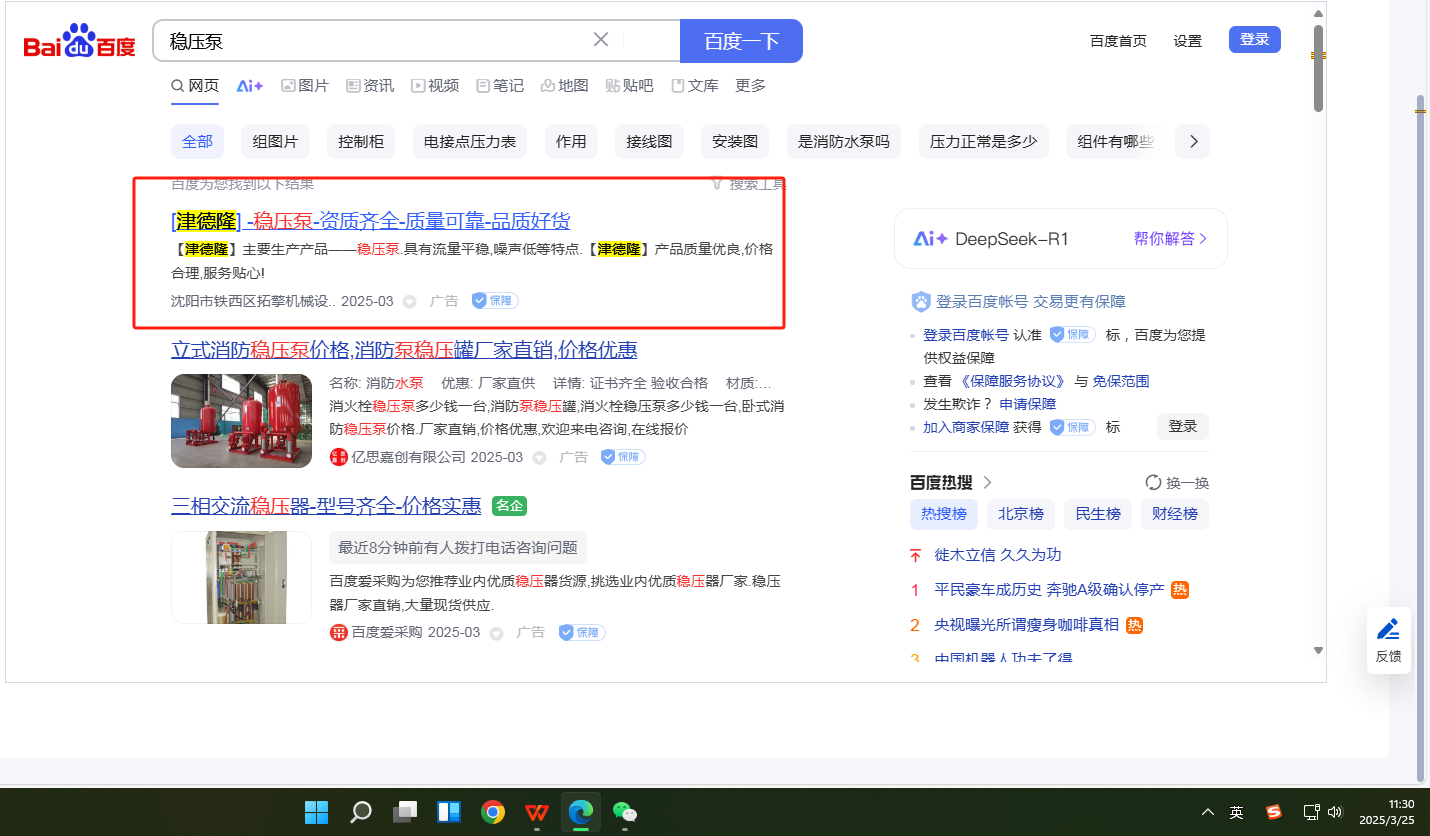Clear the search box with X icon

pos(601,40)
